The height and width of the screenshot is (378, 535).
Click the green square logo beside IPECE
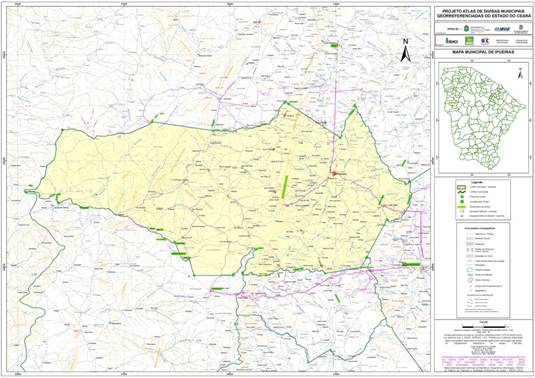(469, 41)
